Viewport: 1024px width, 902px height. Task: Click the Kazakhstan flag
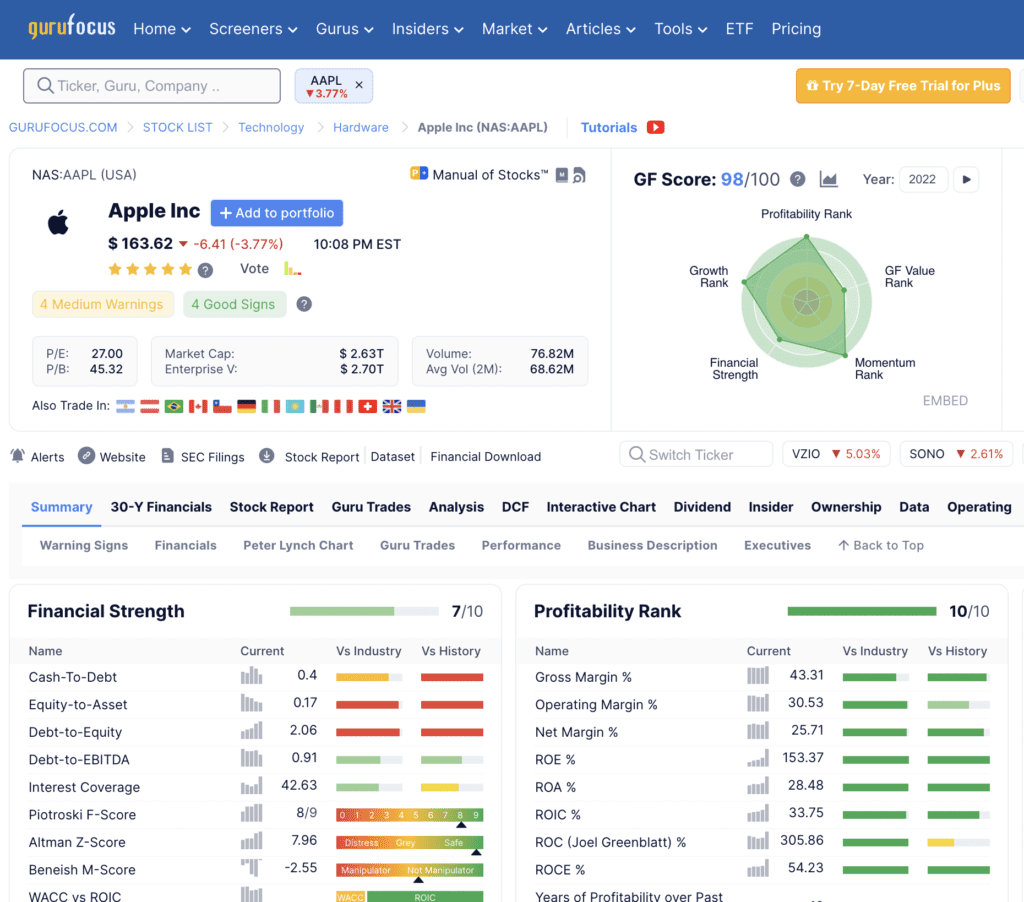click(295, 406)
